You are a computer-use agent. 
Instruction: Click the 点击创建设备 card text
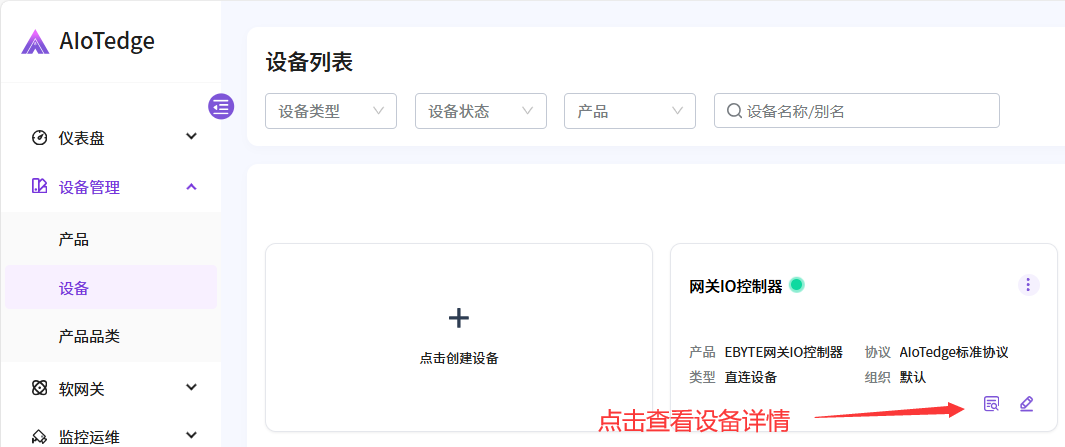point(458,358)
